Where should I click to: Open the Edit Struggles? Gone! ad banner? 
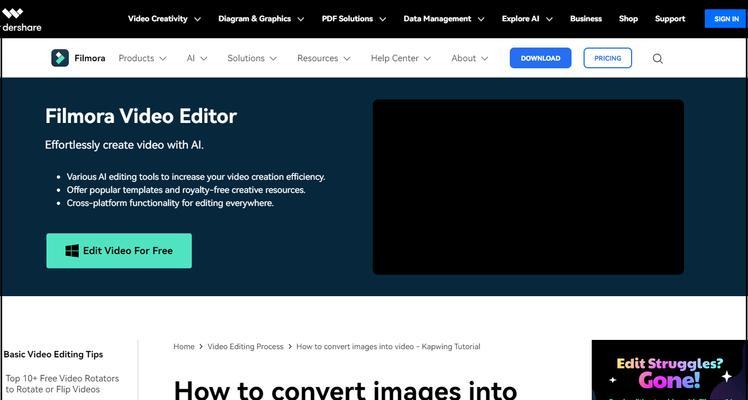point(669,370)
